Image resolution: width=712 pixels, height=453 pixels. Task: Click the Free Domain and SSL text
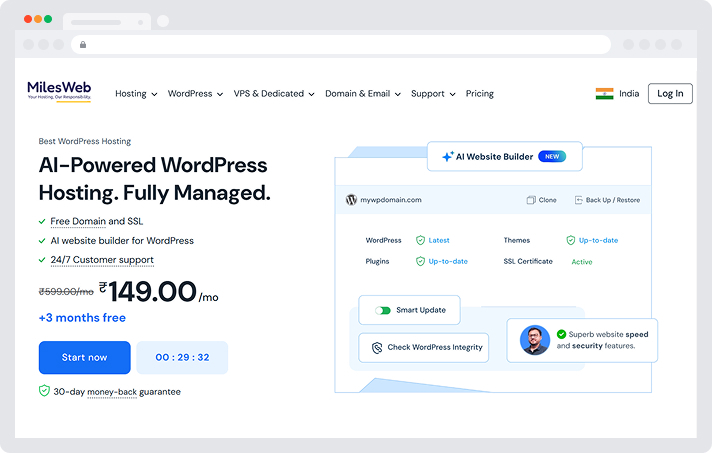(x=97, y=222)
